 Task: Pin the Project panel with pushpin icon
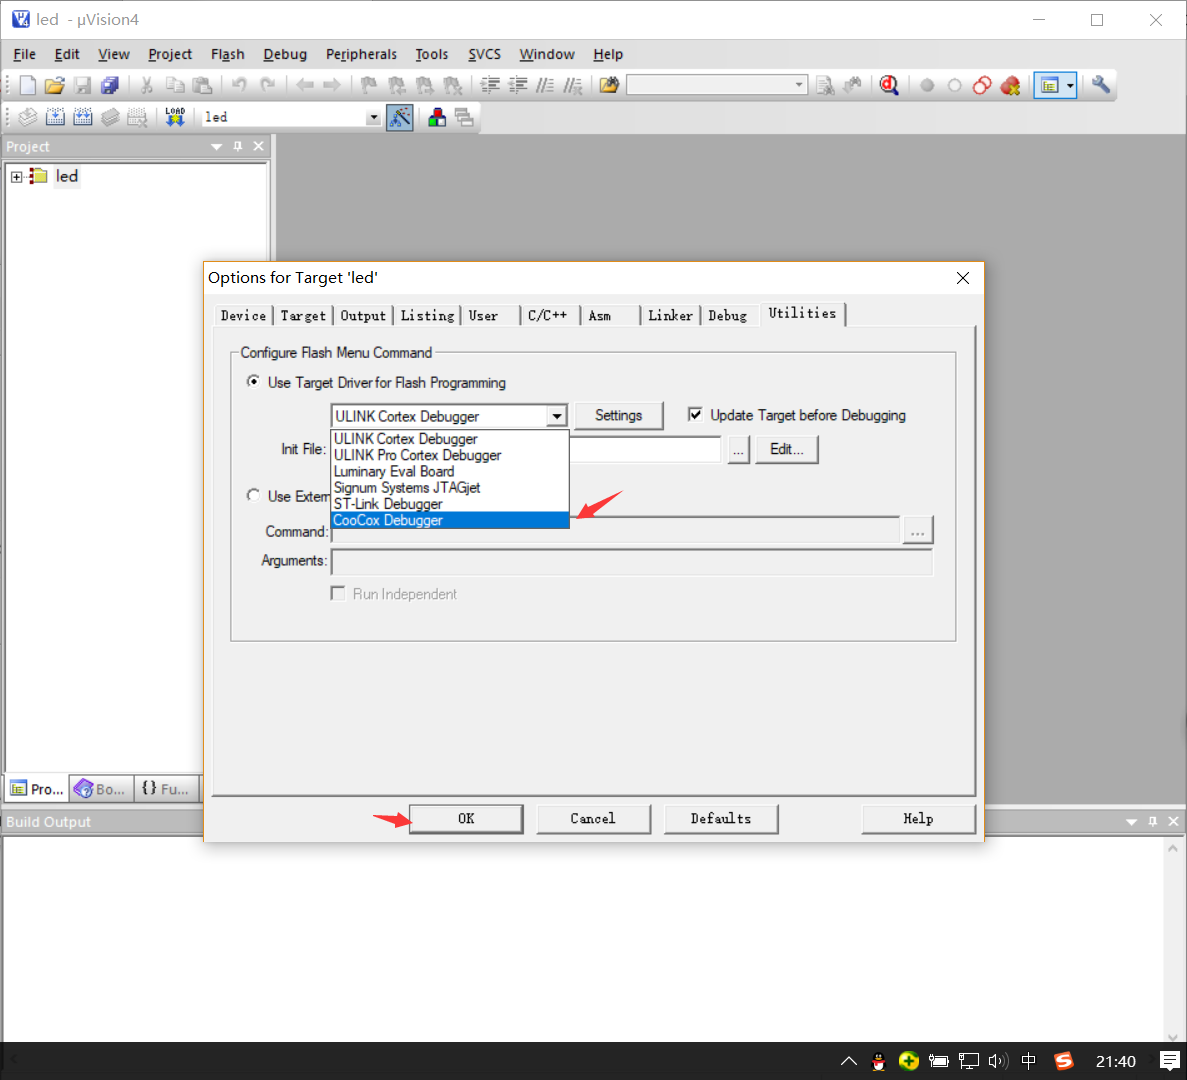click(x=238, y=146)
